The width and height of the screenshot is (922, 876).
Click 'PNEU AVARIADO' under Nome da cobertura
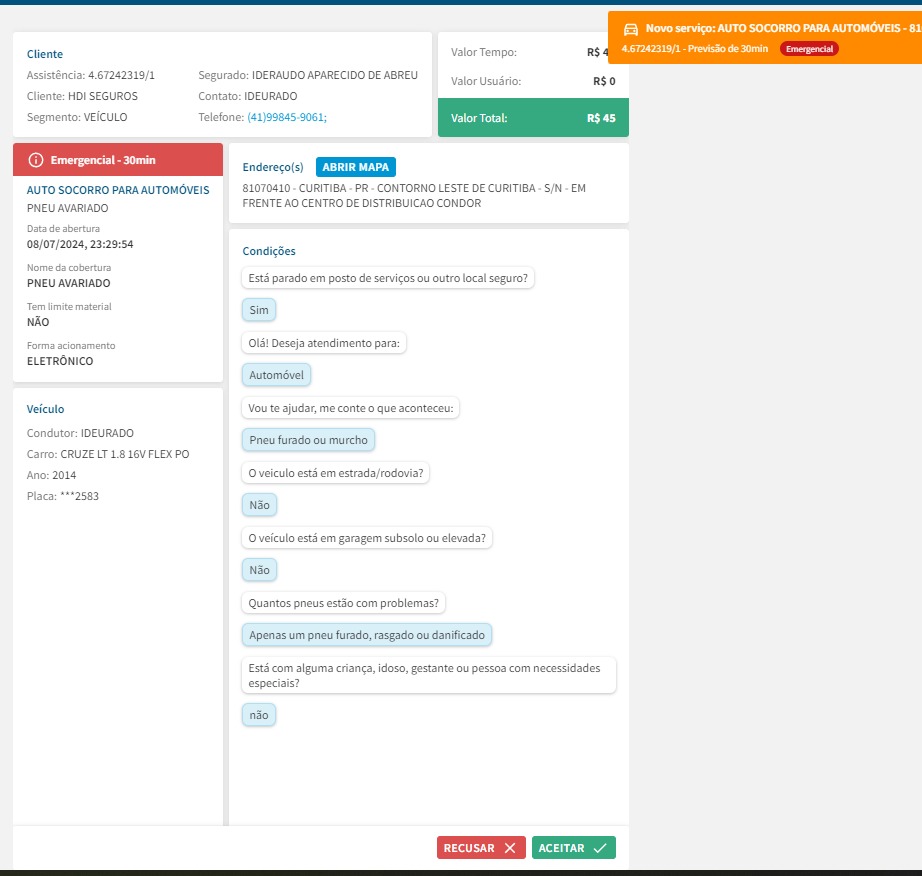[69, 283]
